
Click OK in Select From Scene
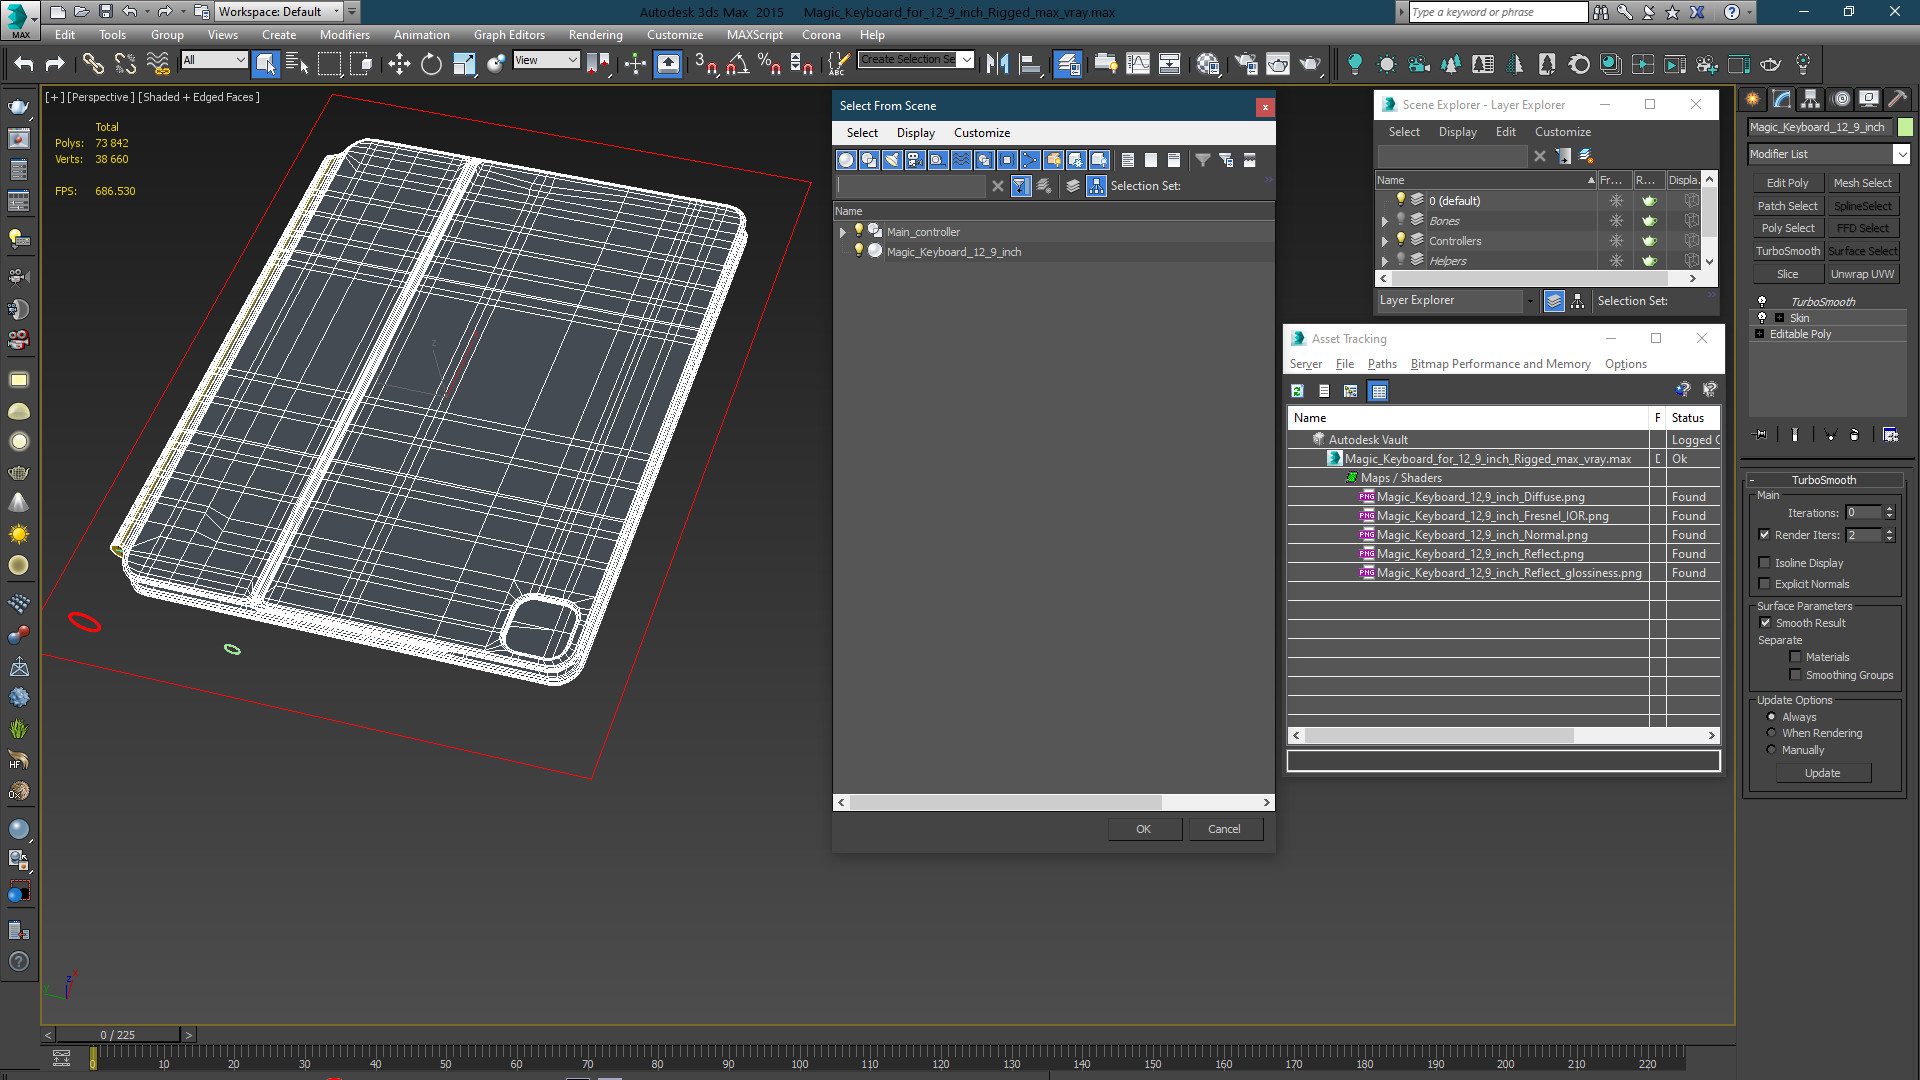1144,829
